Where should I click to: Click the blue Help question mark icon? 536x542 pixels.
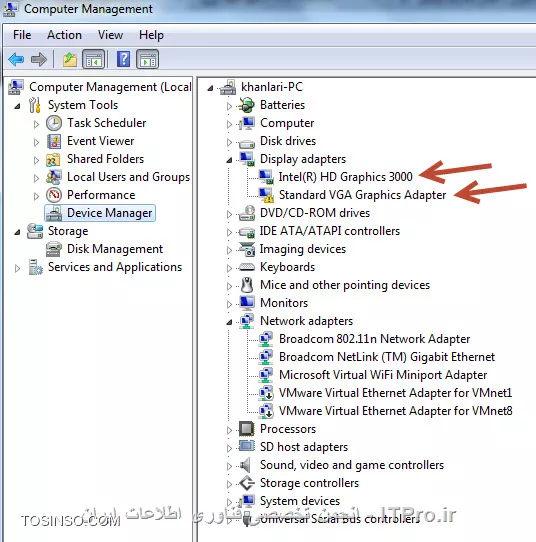click(x=123, y=59)
